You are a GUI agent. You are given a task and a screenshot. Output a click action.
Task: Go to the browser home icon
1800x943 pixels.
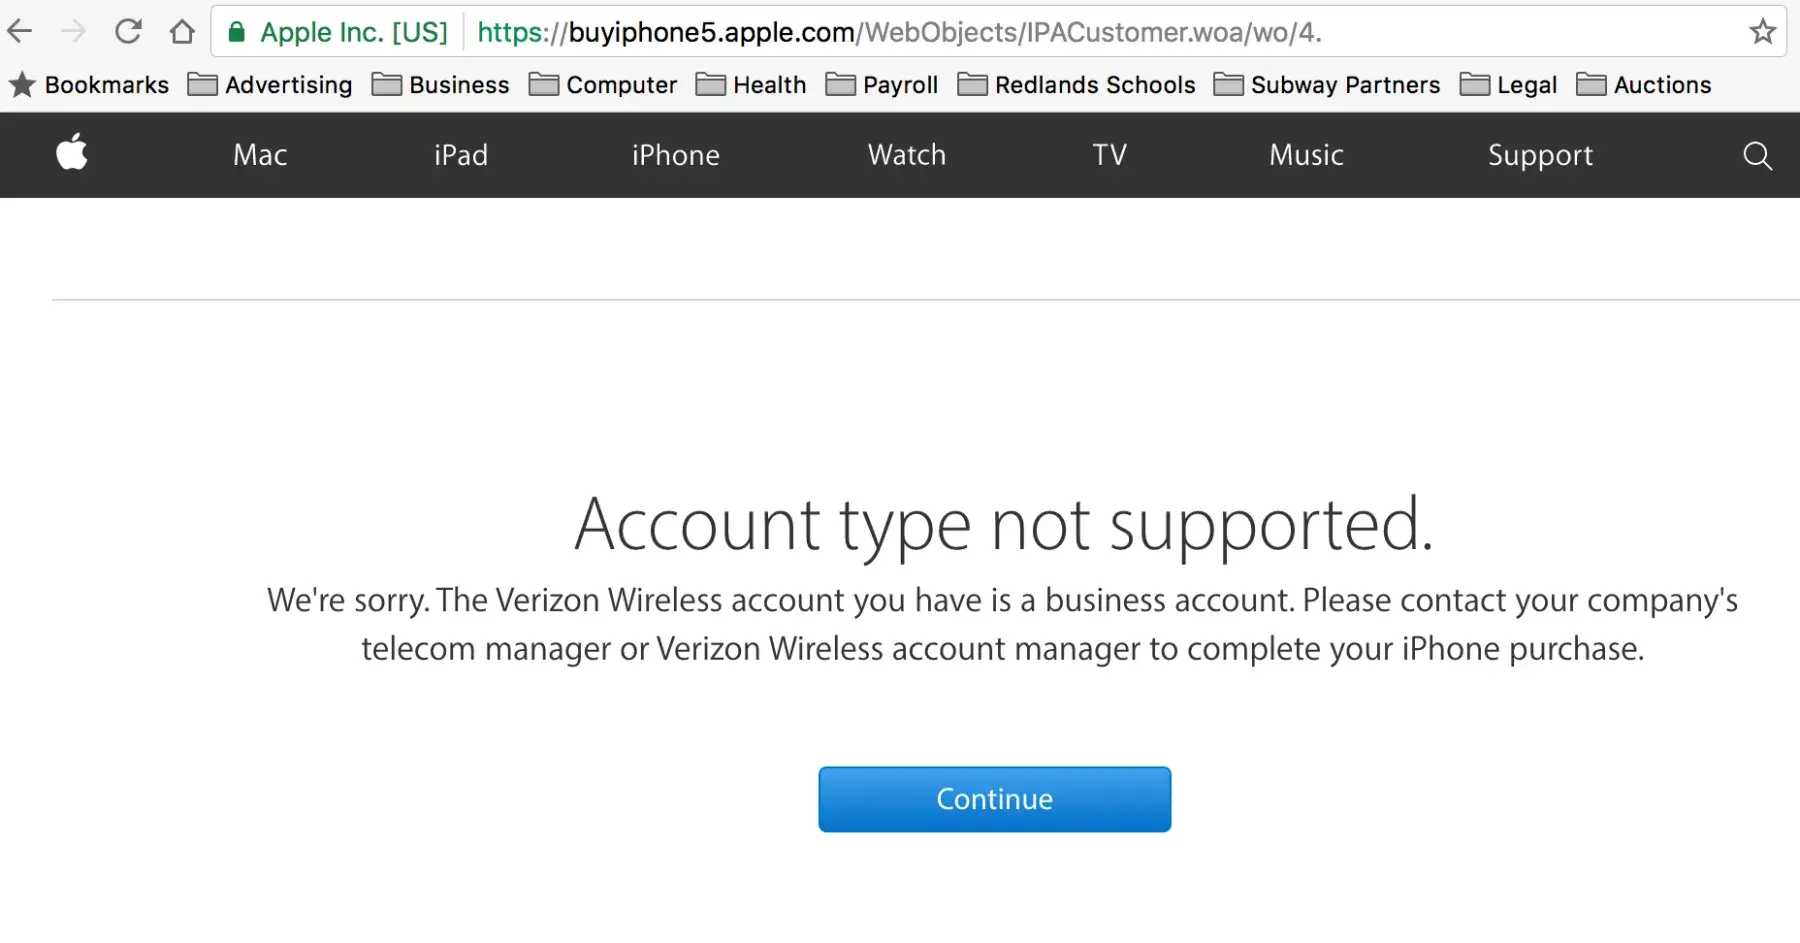[182, 32]
